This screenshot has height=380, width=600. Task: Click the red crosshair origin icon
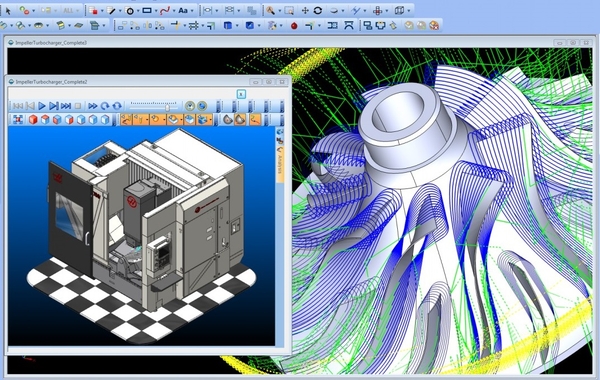point(378,11)
